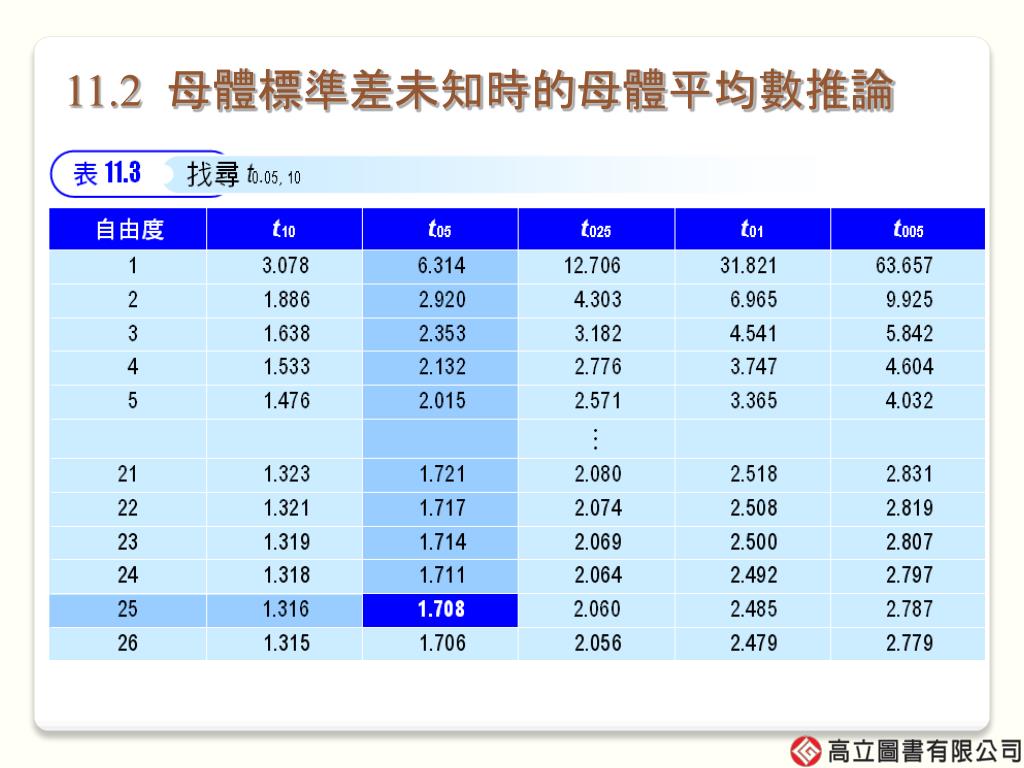Click the degrees of freedom 22 cell
The image size is (1024, 768).
tap(128, 508)
